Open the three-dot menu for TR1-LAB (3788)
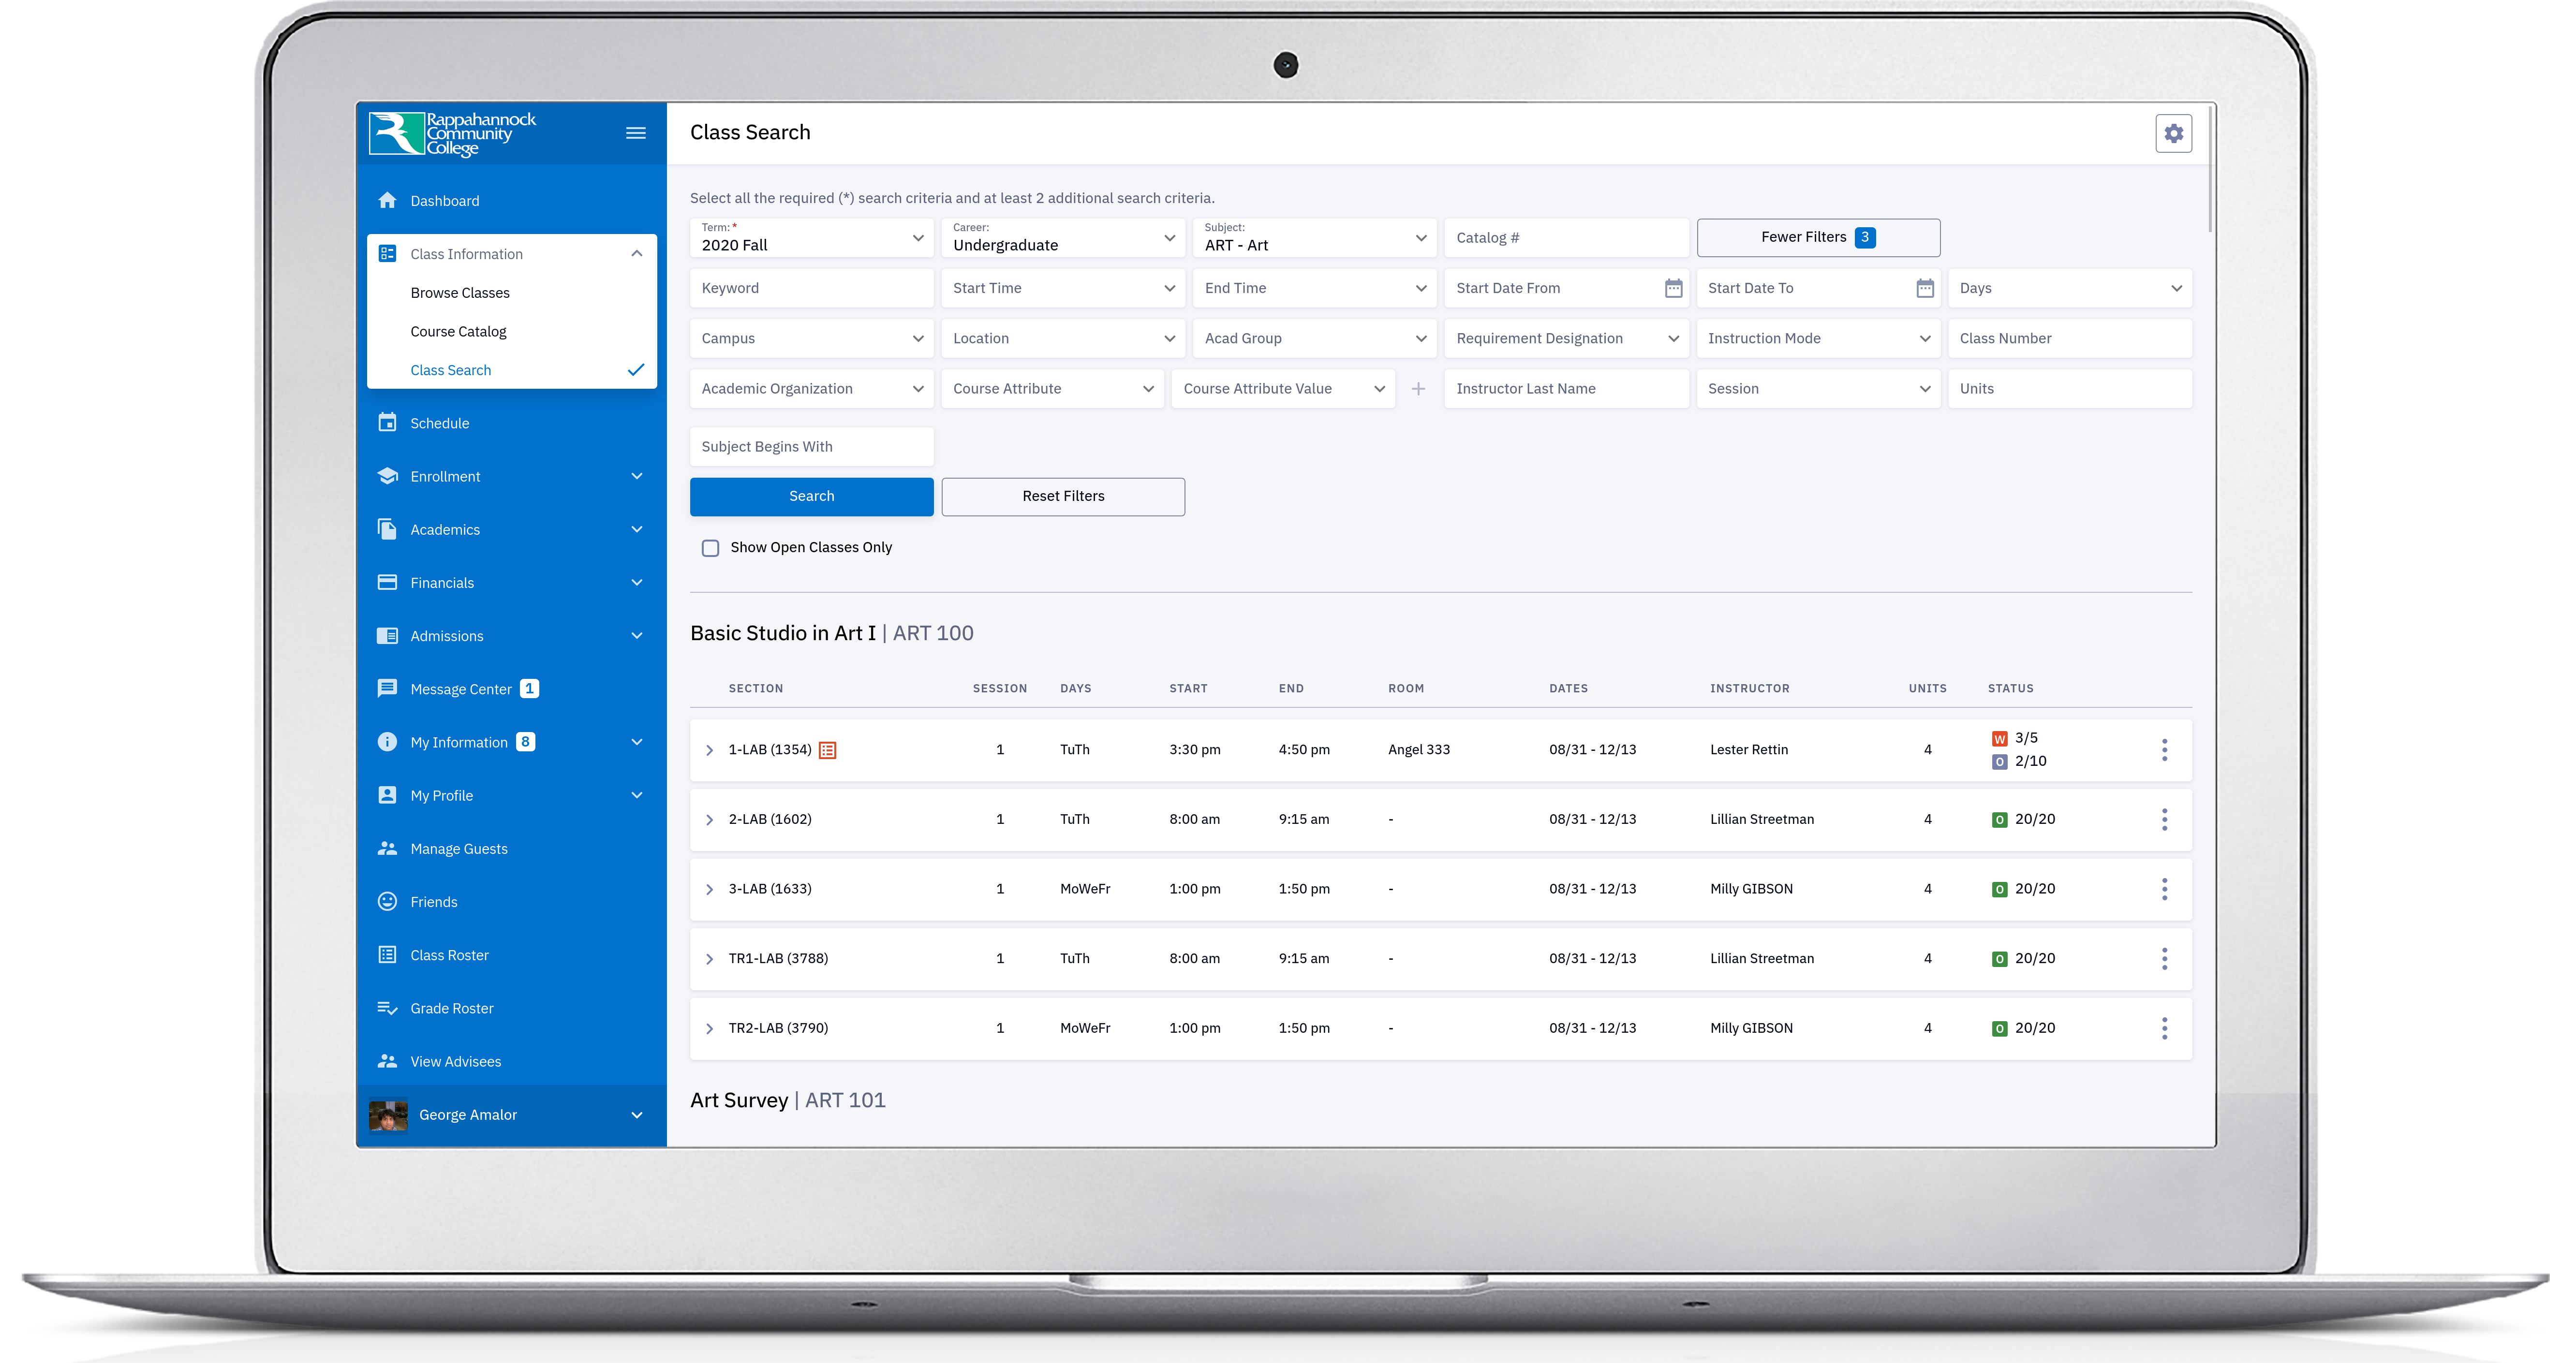 (x=2164, y=958)
